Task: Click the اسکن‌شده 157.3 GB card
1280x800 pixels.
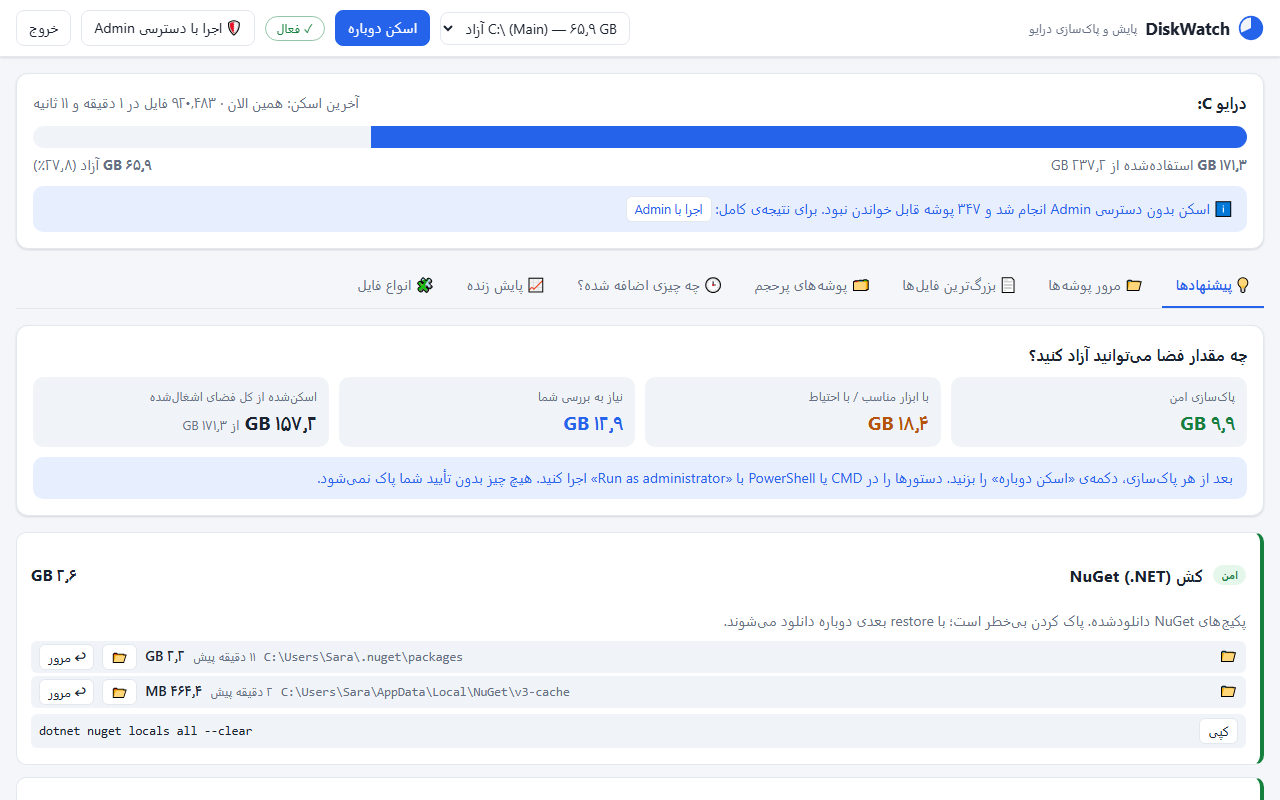Action: tap(181, 412)
